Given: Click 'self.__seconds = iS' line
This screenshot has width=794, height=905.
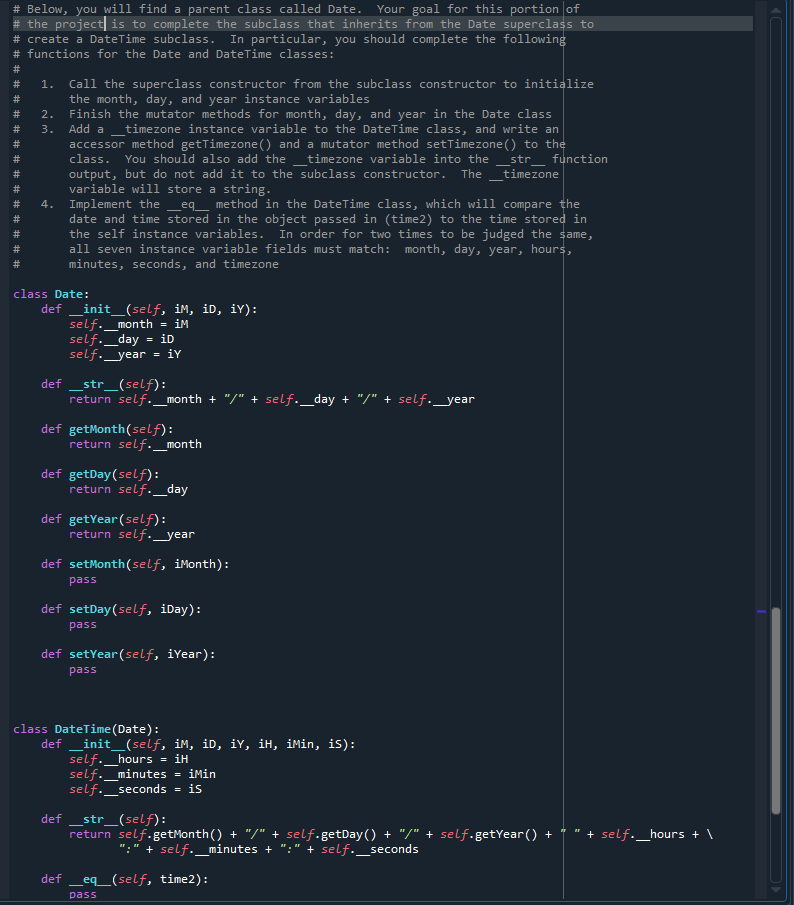Looking at the screenshot, I should (136, 790).
